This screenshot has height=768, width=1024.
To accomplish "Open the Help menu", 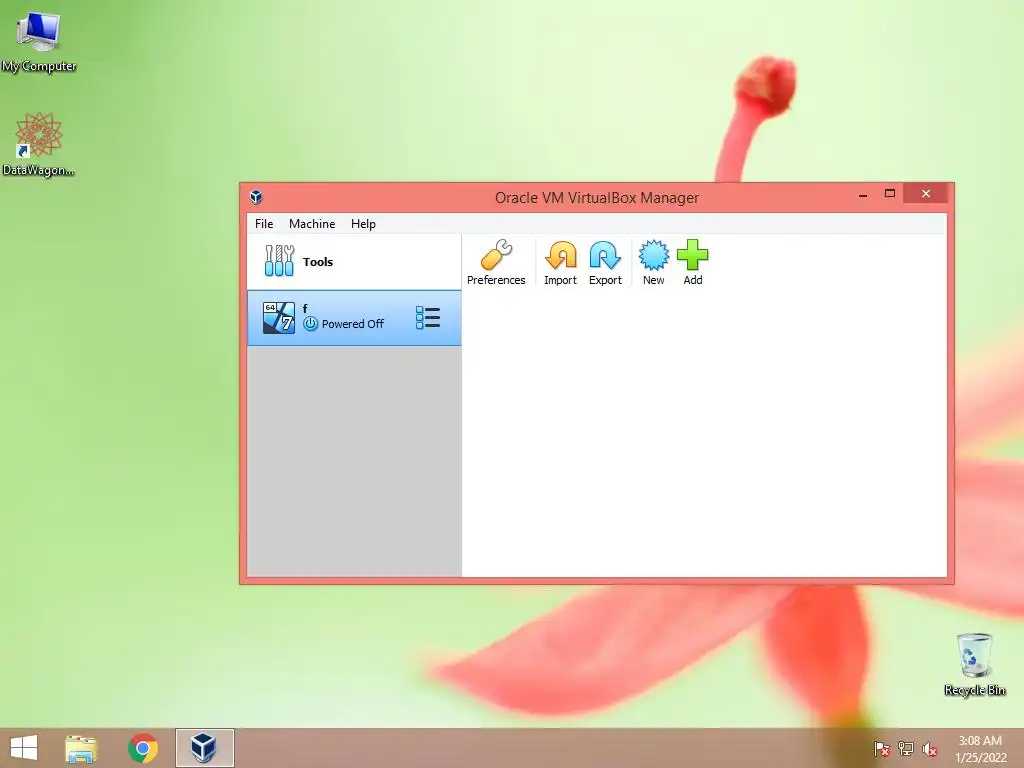I will click(363, 223).
